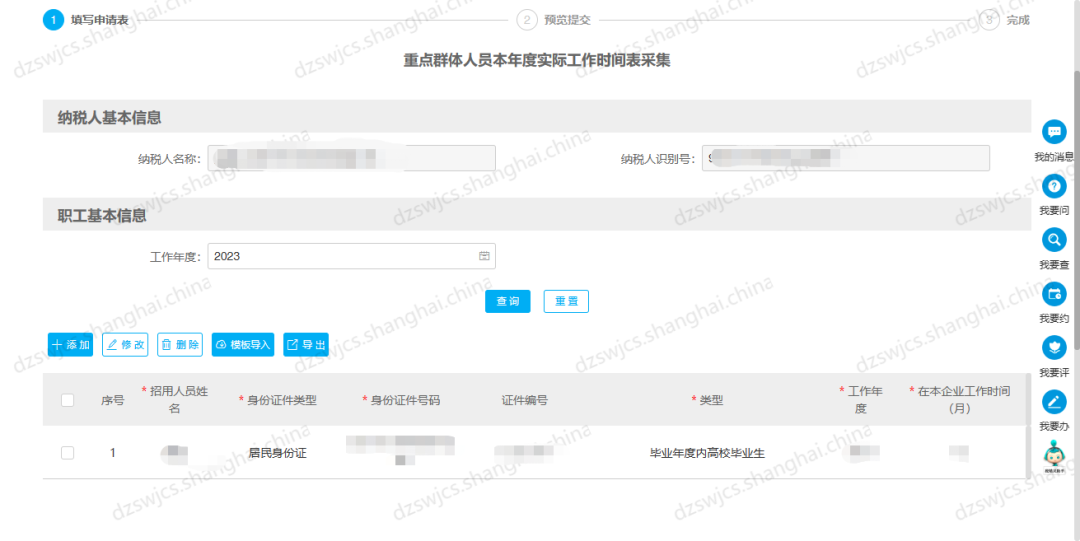Tick the checkbox for row 1
This screenshot has width=1080, height=541.
[x=68, y=453]
